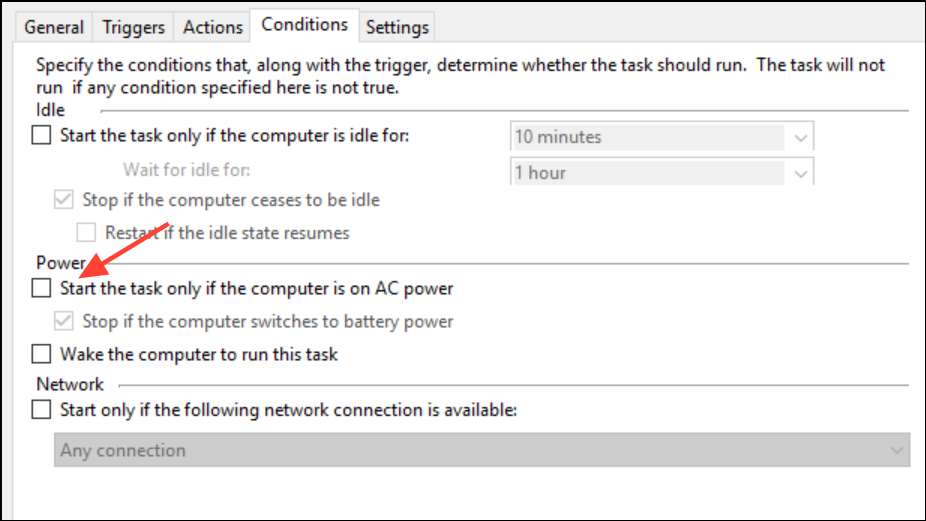This screenshot has height=521, width=926.
Task: Check restart if idle state resumes
Action: [87, 233]
